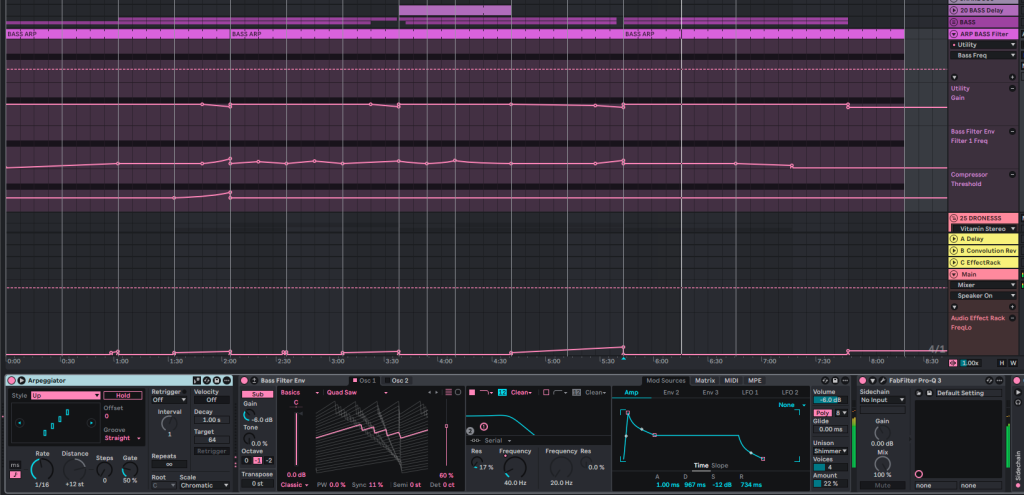Collapse the ARP BASS Filter track
The height and width of the screenshot is (495, 1024).
point(954,34)
